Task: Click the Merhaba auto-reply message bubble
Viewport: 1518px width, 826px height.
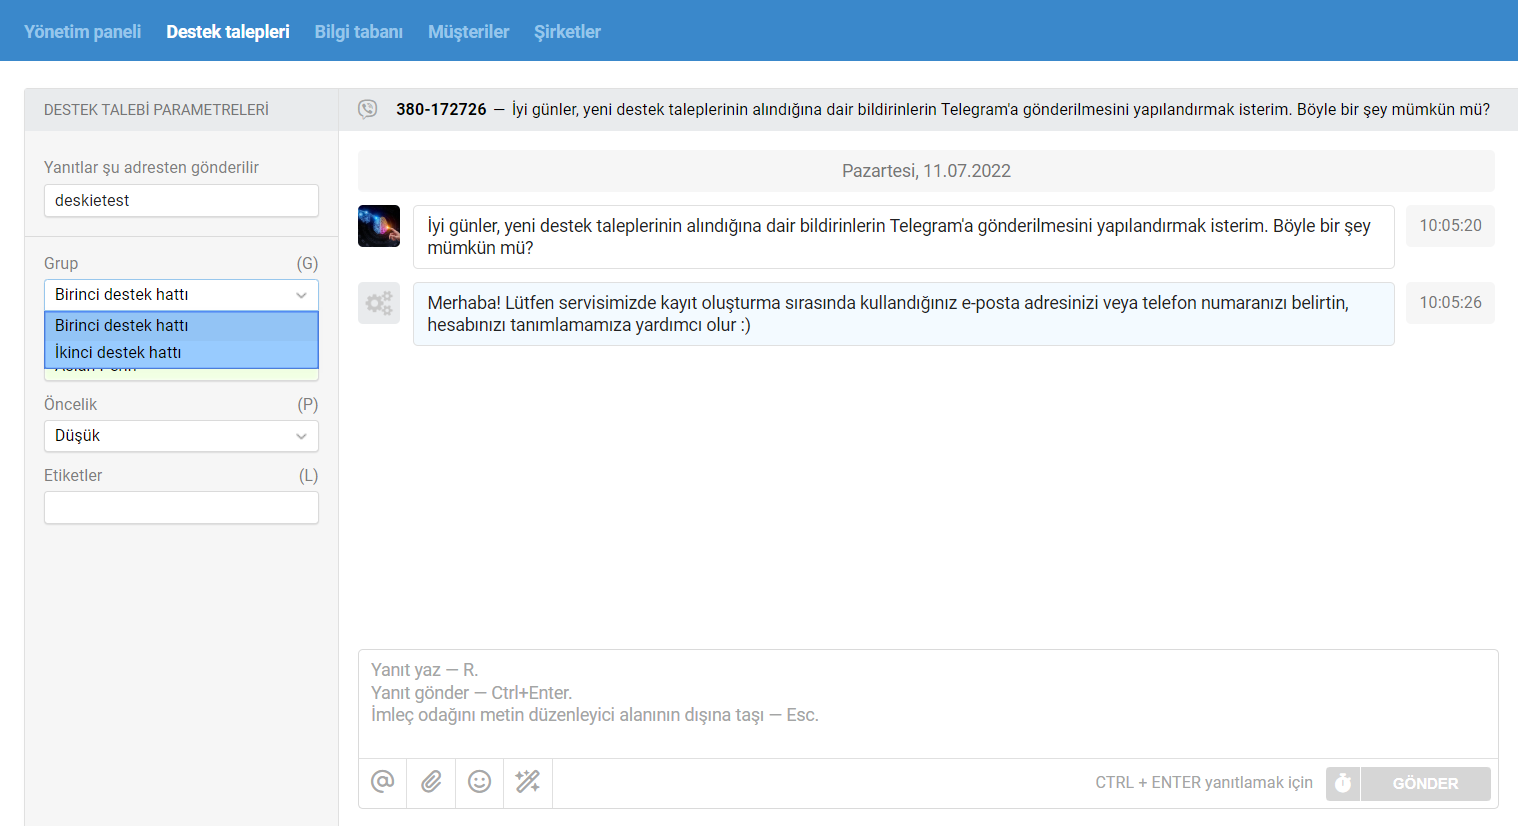Action: click(x=903, y=314)
